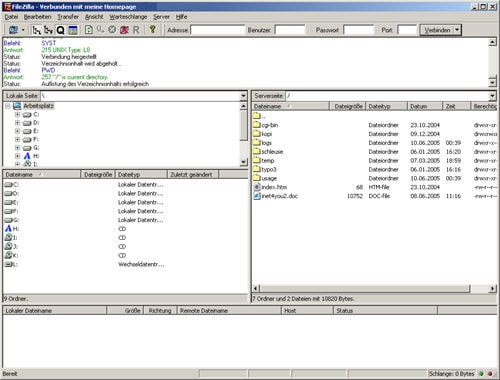Open the Lokale Seite path dropdown
The image size is (500, 380).
(x=243, y=96)
